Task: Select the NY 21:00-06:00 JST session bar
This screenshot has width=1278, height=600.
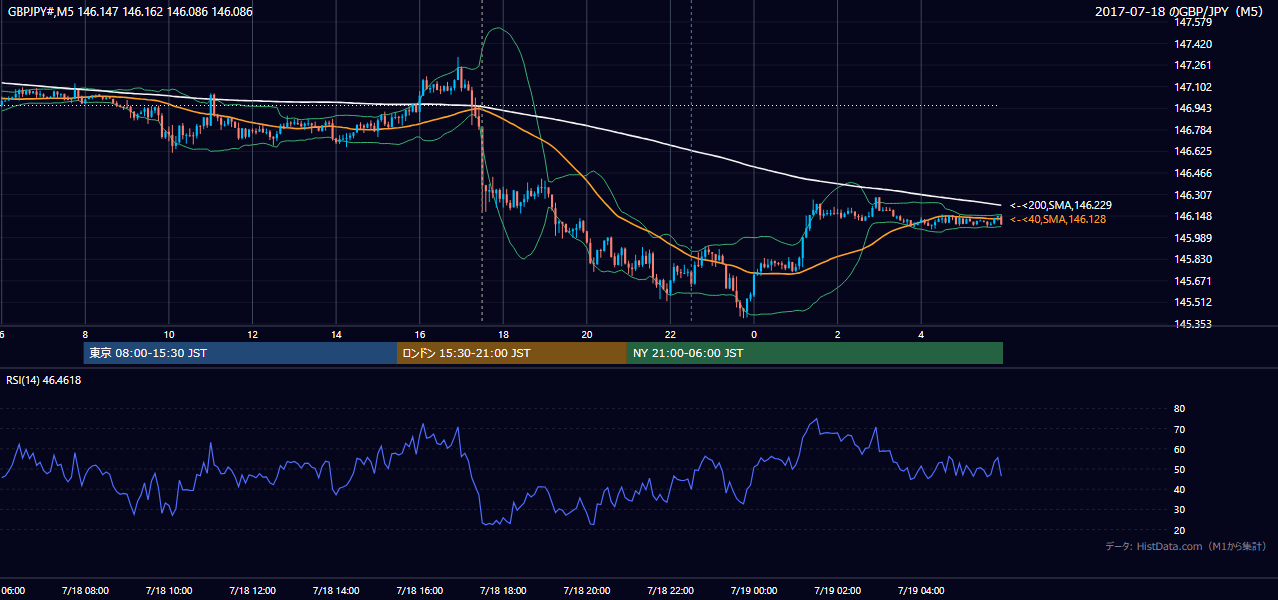Action: (x=814, y=353)
